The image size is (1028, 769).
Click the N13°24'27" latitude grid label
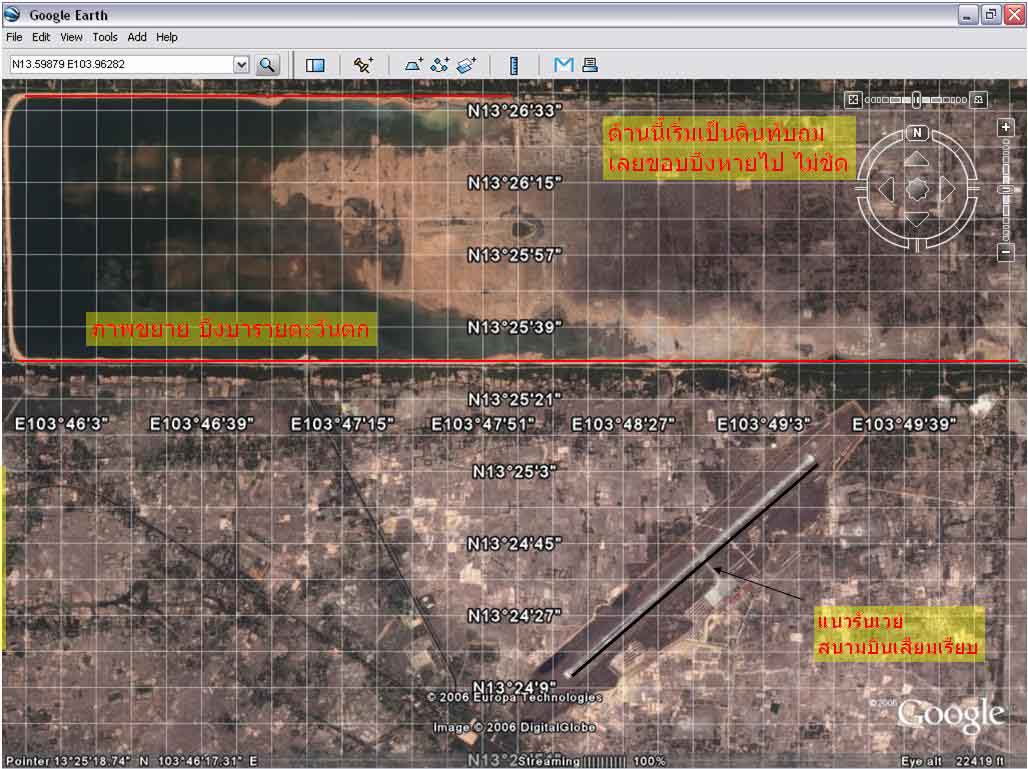tap(515, 616)
